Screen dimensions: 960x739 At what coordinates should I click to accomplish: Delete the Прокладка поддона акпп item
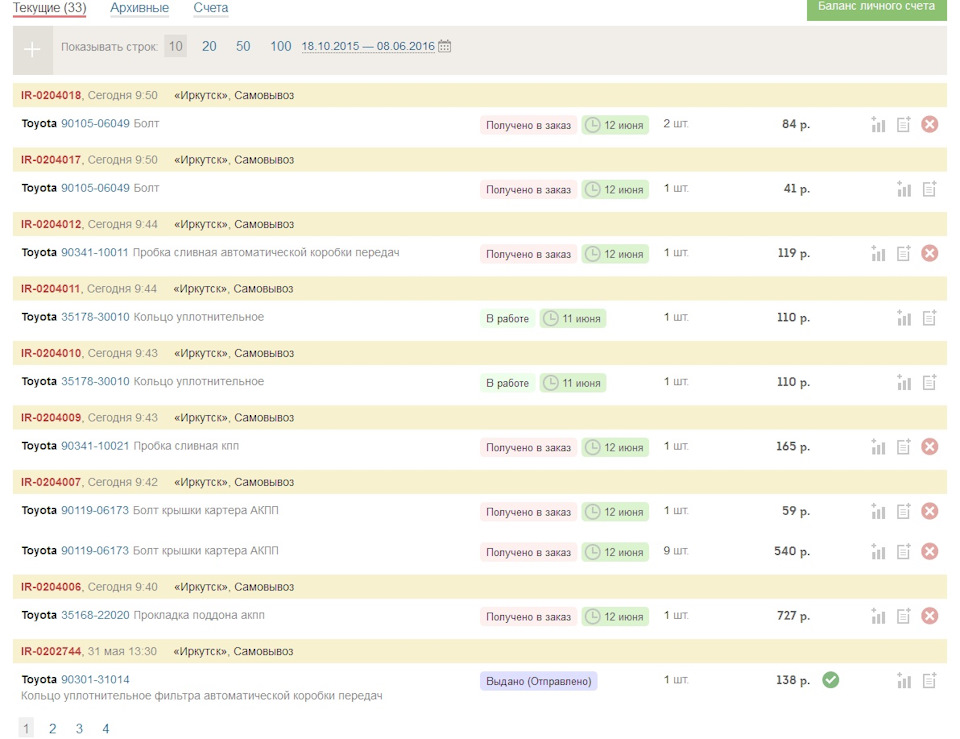pos(929,616)
